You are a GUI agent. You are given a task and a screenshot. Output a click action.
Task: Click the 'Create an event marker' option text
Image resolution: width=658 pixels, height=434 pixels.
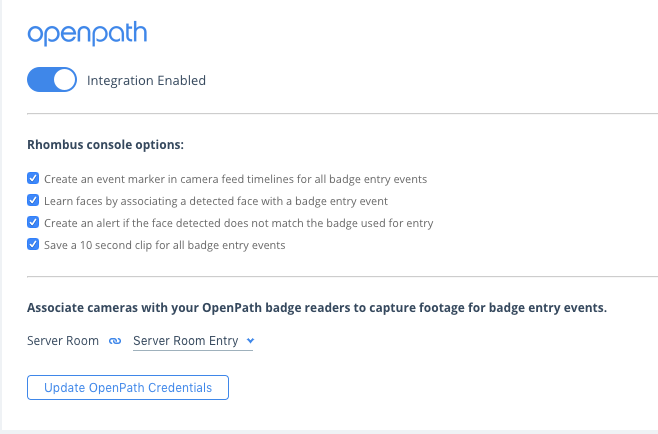point(235,179)
